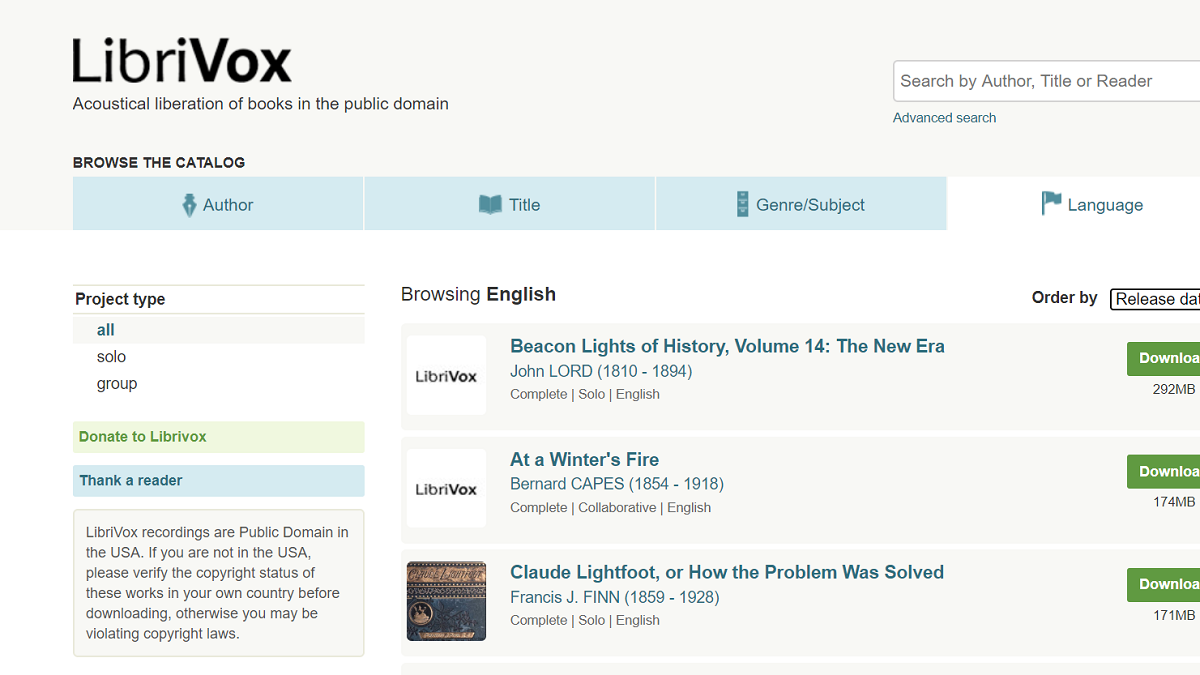Open Advanced search link

click(x=944, y=118)
